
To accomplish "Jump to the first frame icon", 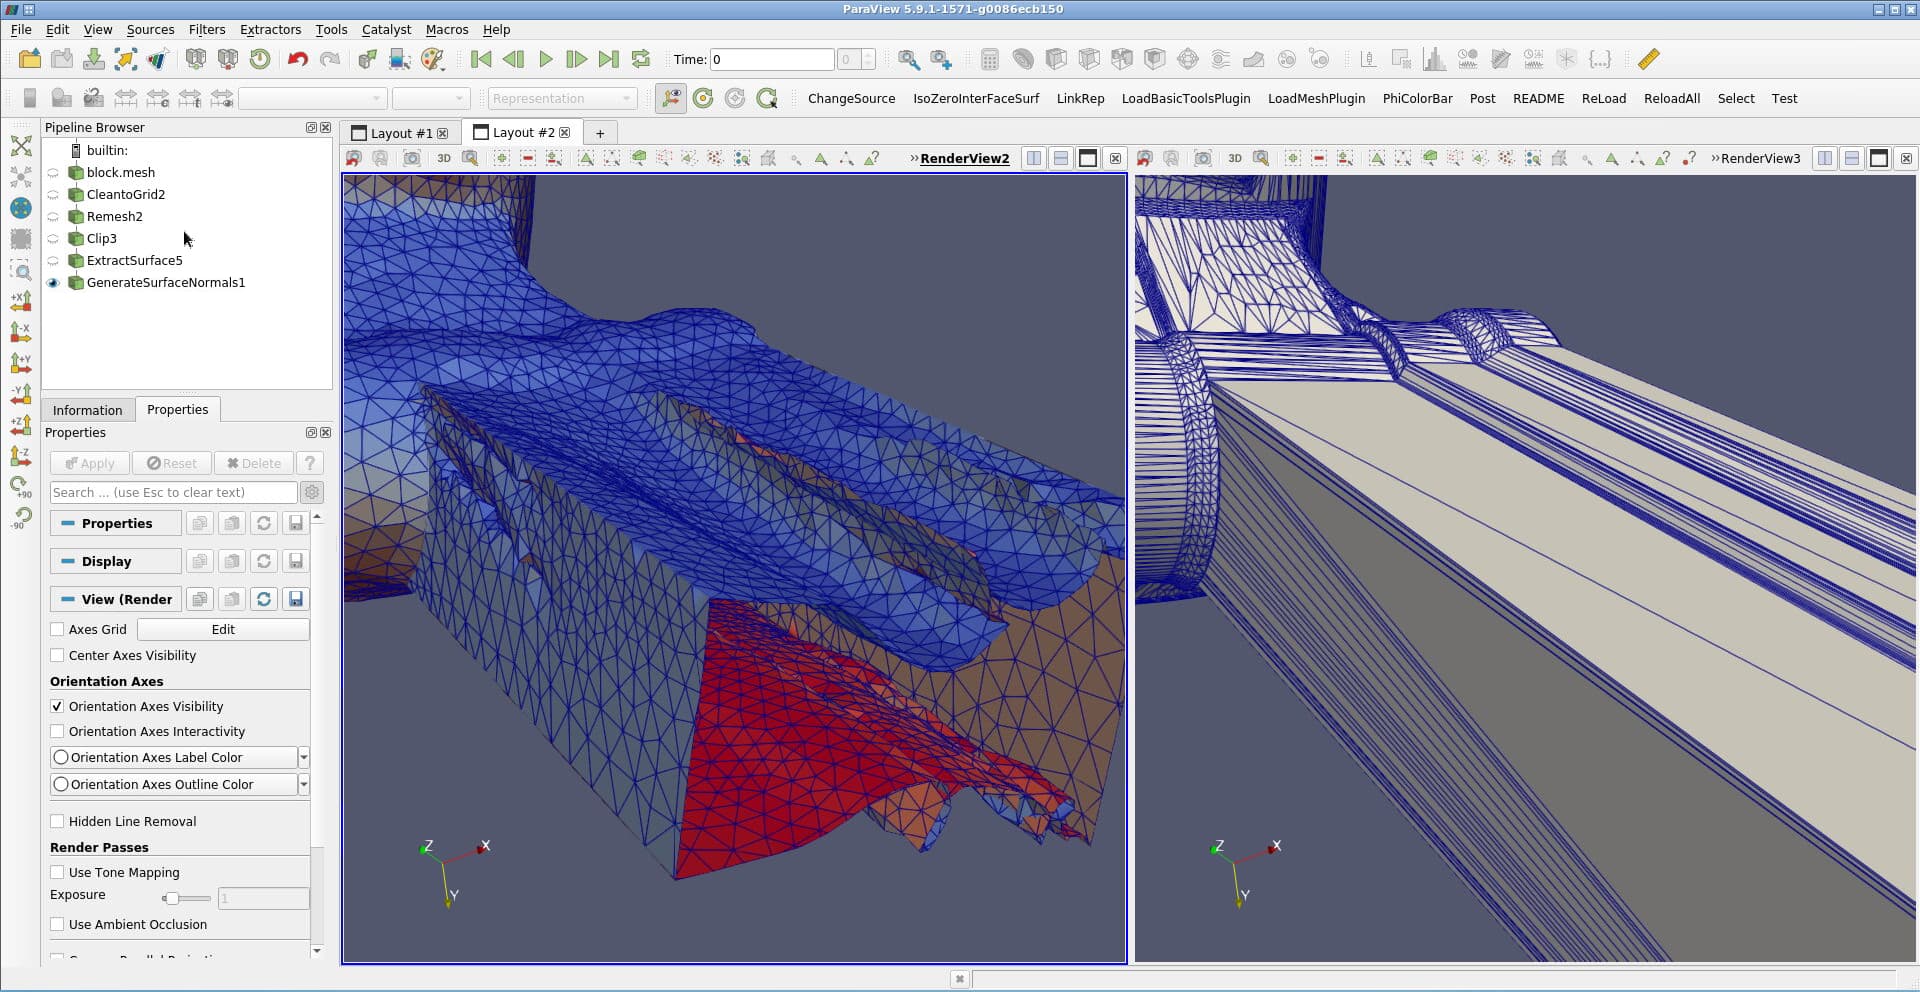I will tap(481, 59).
